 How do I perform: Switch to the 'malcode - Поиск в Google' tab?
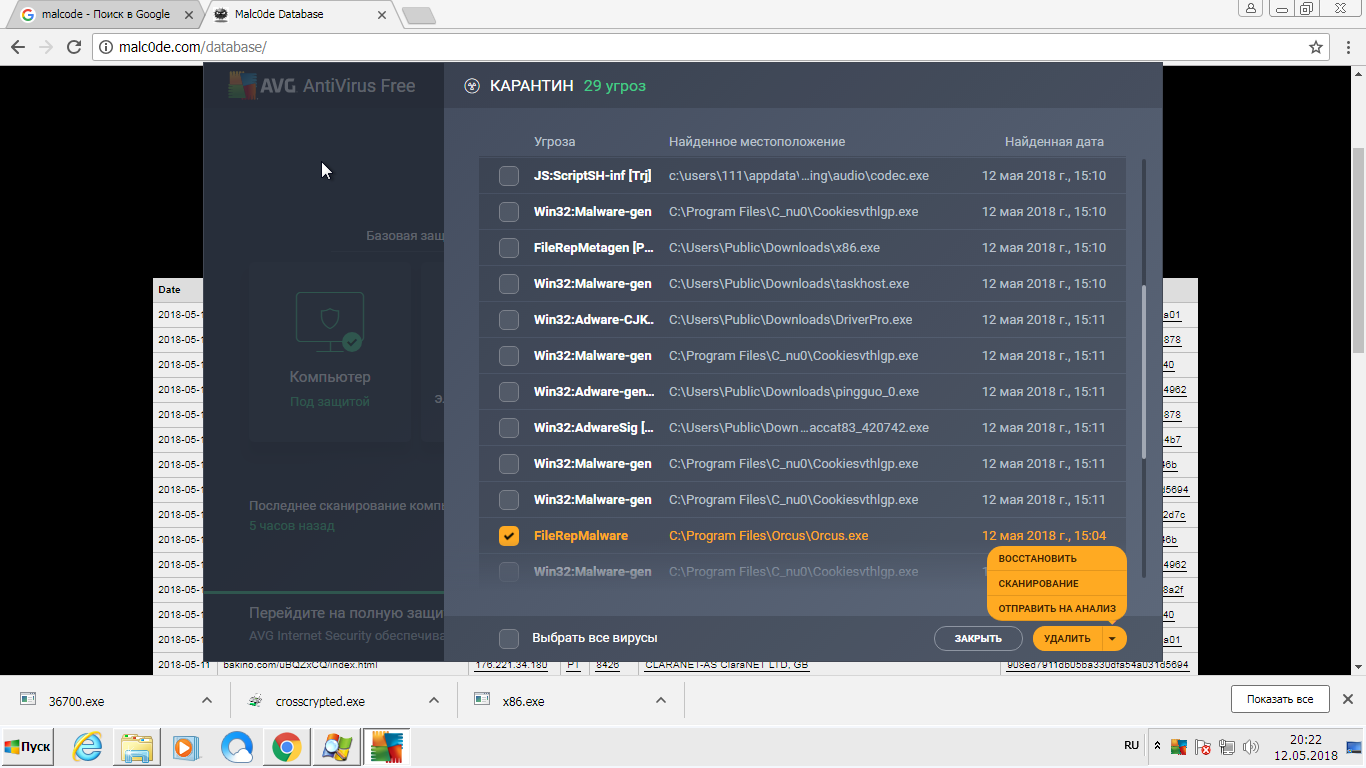coord(106,15)
